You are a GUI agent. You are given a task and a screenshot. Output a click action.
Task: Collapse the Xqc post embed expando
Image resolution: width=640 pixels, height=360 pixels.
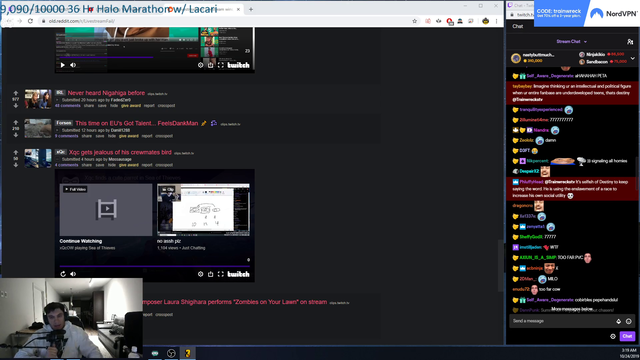(57, 159)
